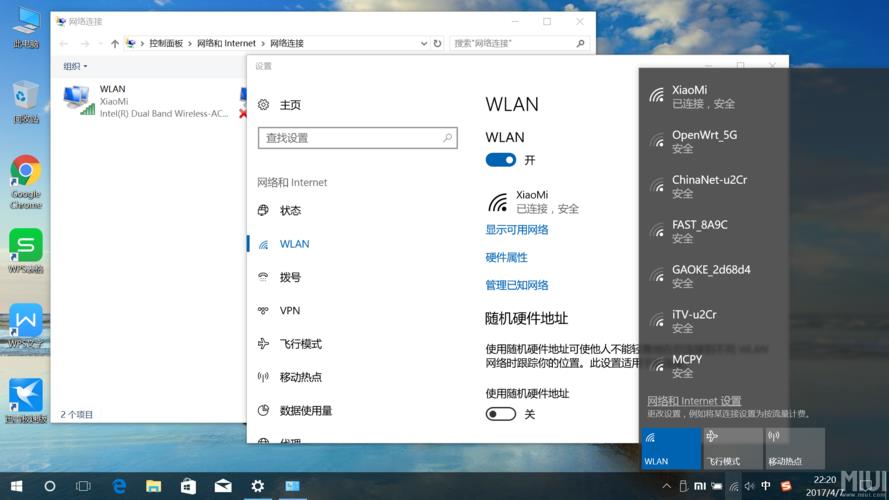Click Hardware properties link
The image size is (889, 500).
[506, 257]
